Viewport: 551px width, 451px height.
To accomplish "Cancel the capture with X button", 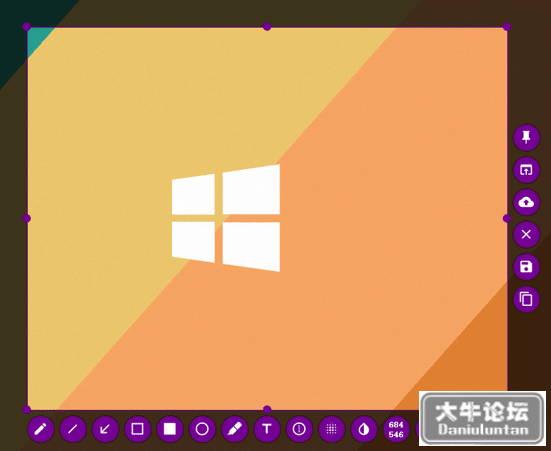I will 526,234.
